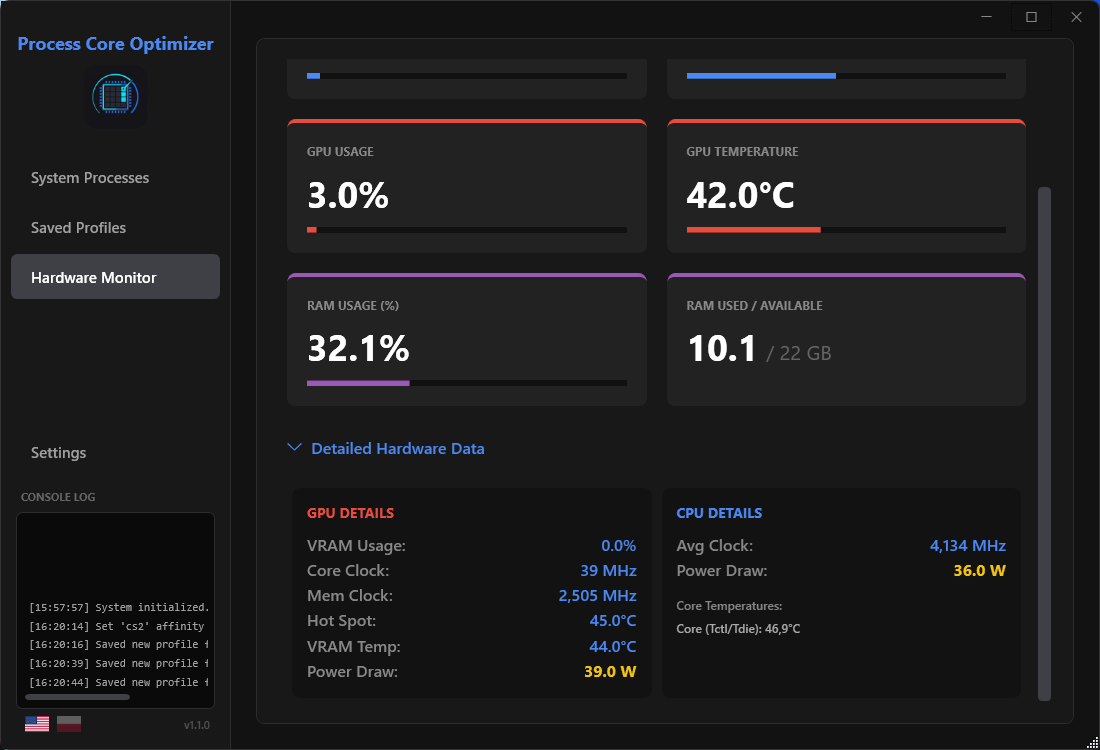Image resolution: width=1100 pixels, height=750 pixels.
Task: Click the GPU usage progress bar
Action: pos(467,229)
